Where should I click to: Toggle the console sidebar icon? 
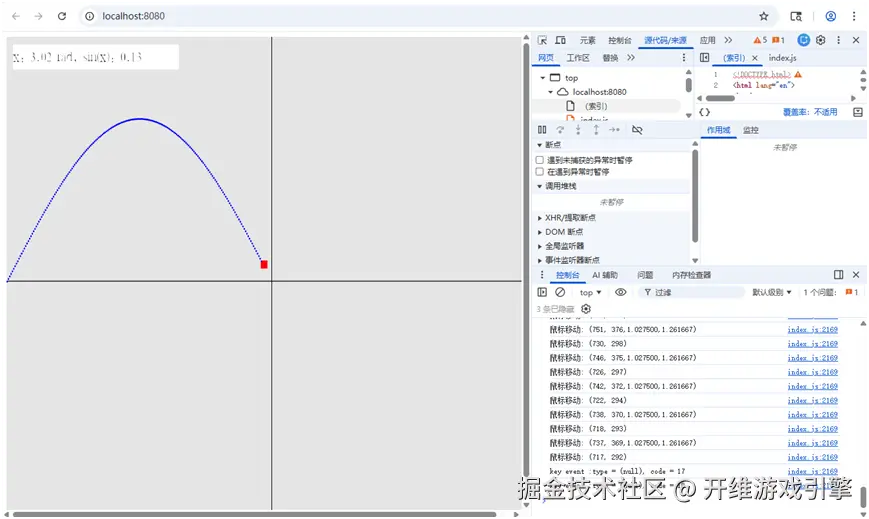pyautogui.click(x=542, y=292)
